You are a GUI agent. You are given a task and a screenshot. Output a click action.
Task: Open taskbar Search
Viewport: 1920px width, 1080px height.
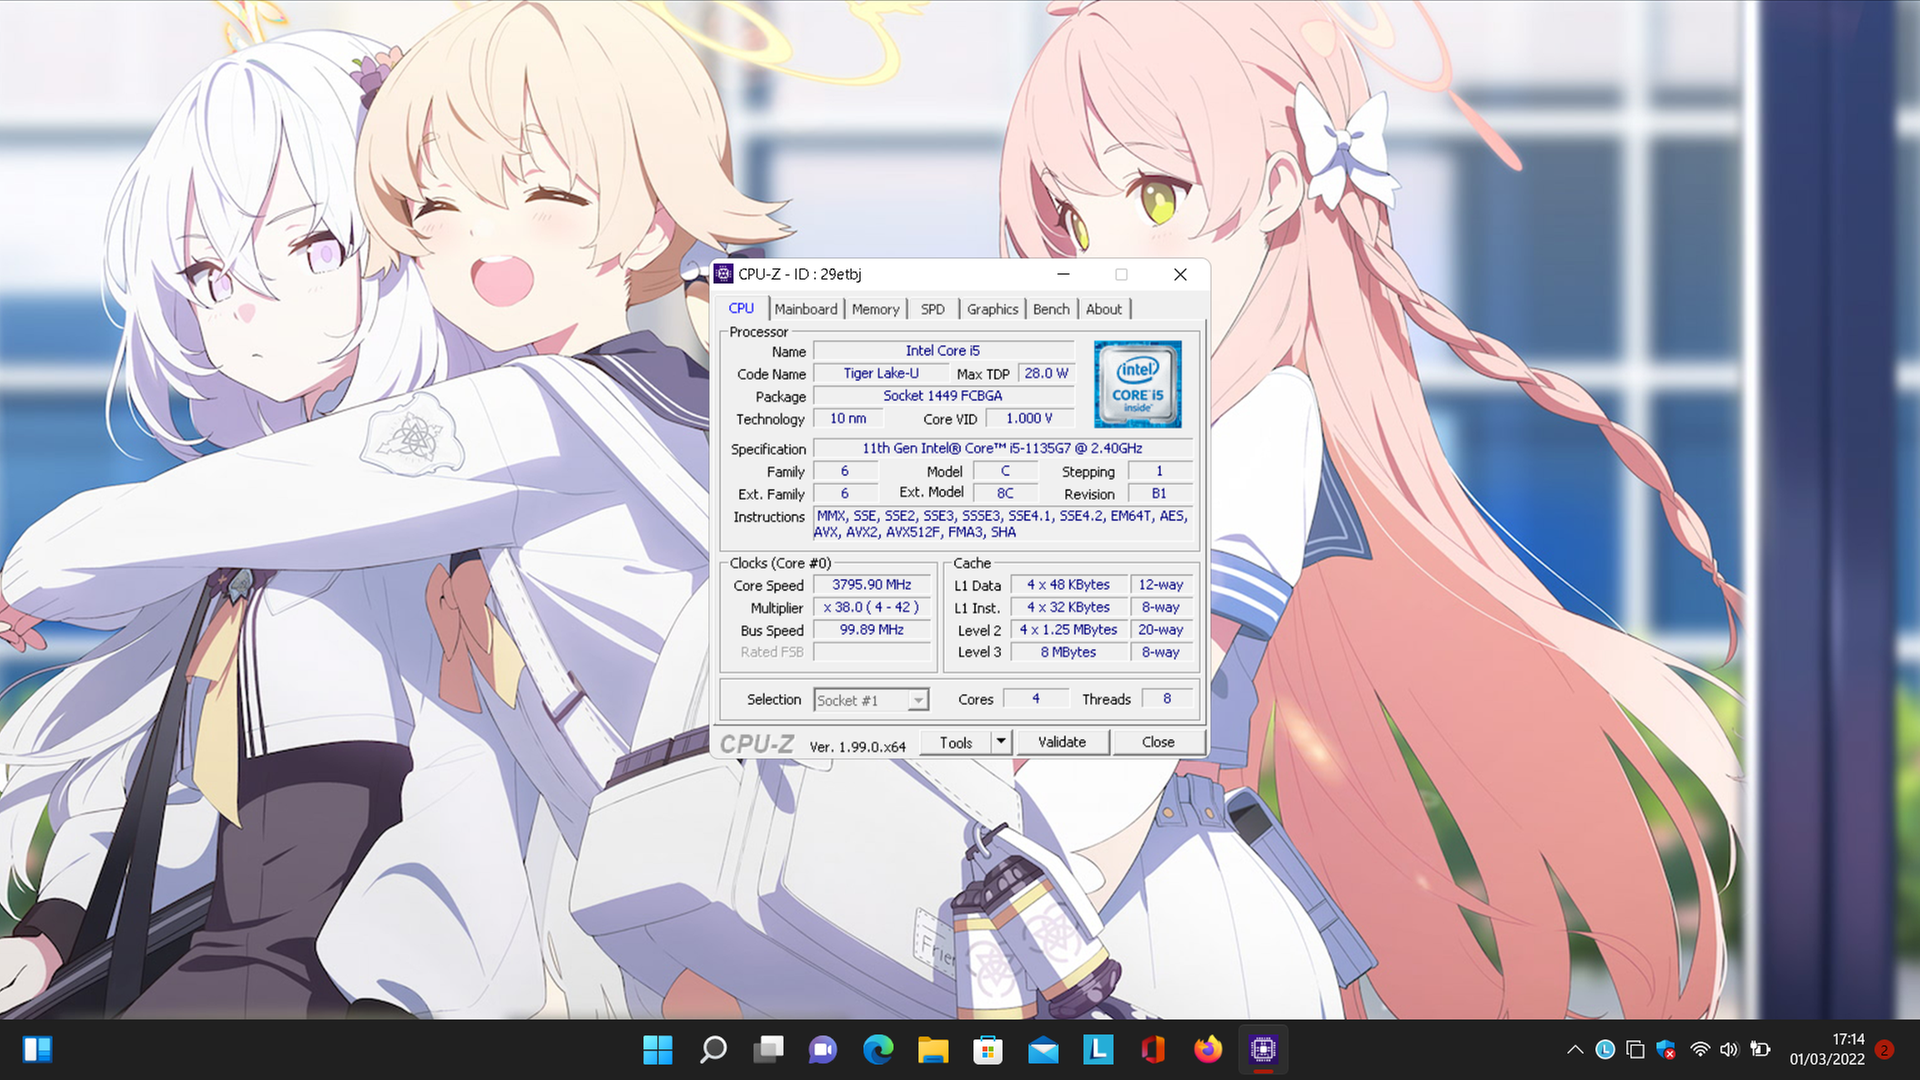tap(713, 1049)
